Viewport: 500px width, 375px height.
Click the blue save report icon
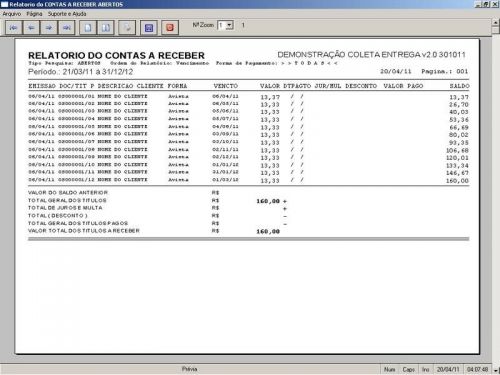point(149,27)
